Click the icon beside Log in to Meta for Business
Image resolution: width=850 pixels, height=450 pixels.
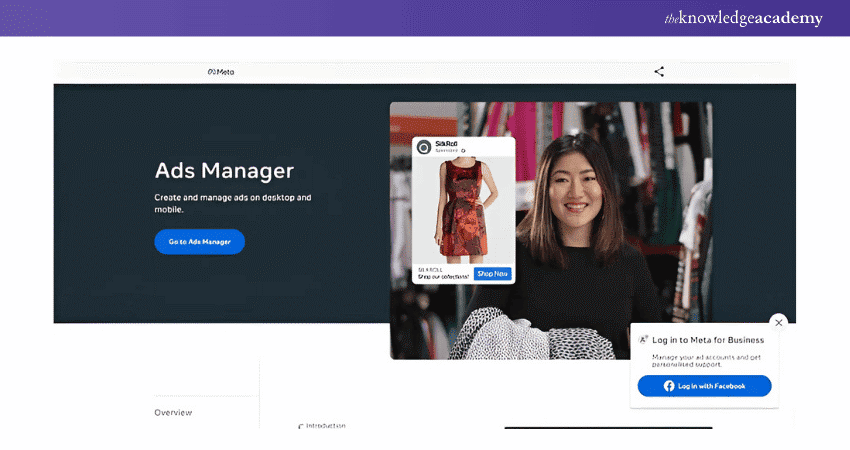(x=643, y=340)
